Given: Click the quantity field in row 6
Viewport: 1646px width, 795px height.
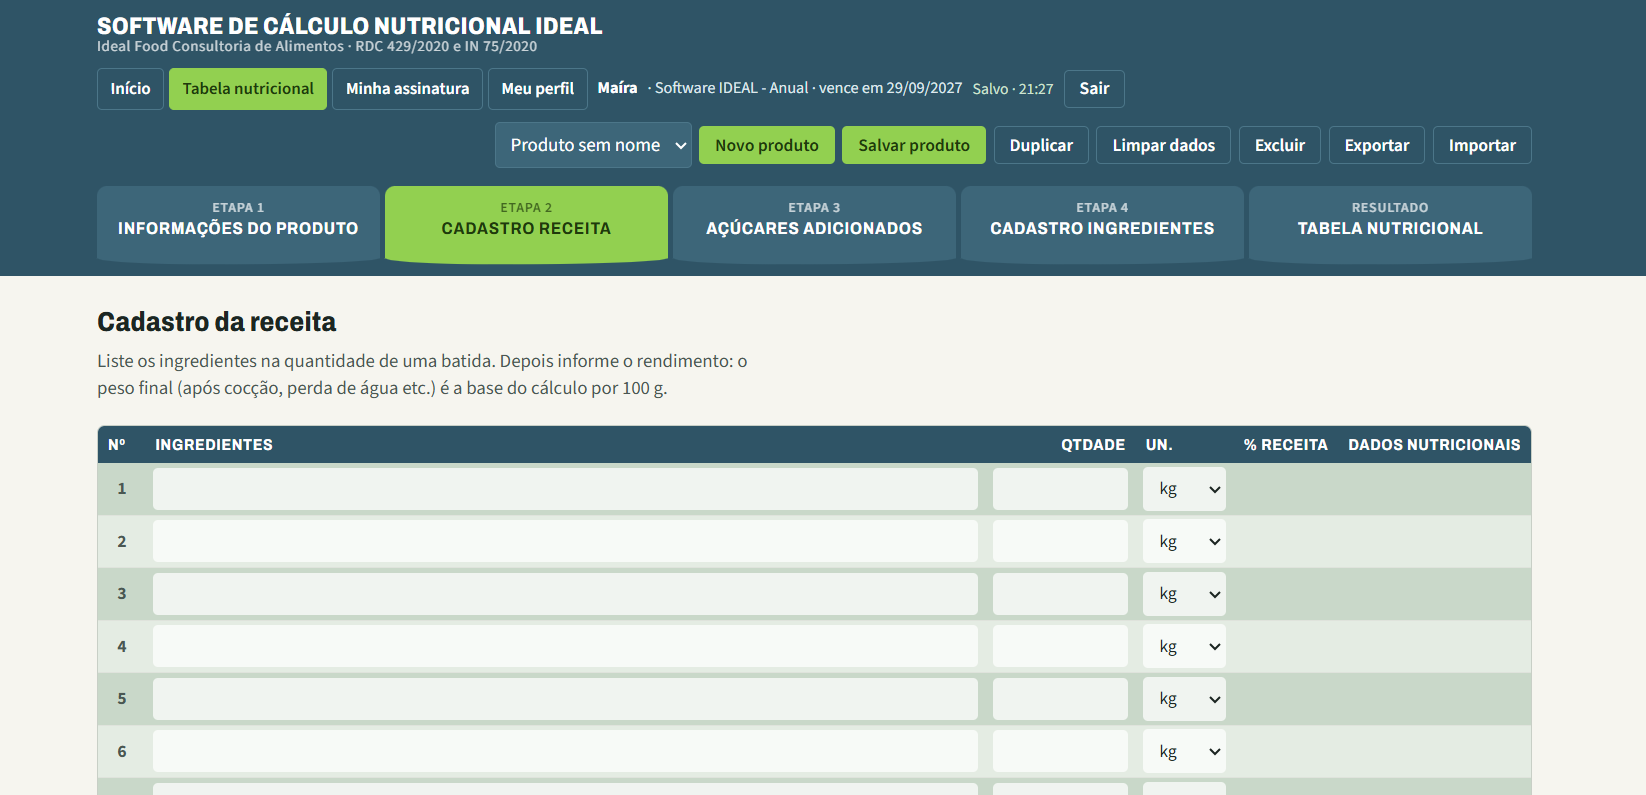Looking at the screenshot, I should 1060,751.
